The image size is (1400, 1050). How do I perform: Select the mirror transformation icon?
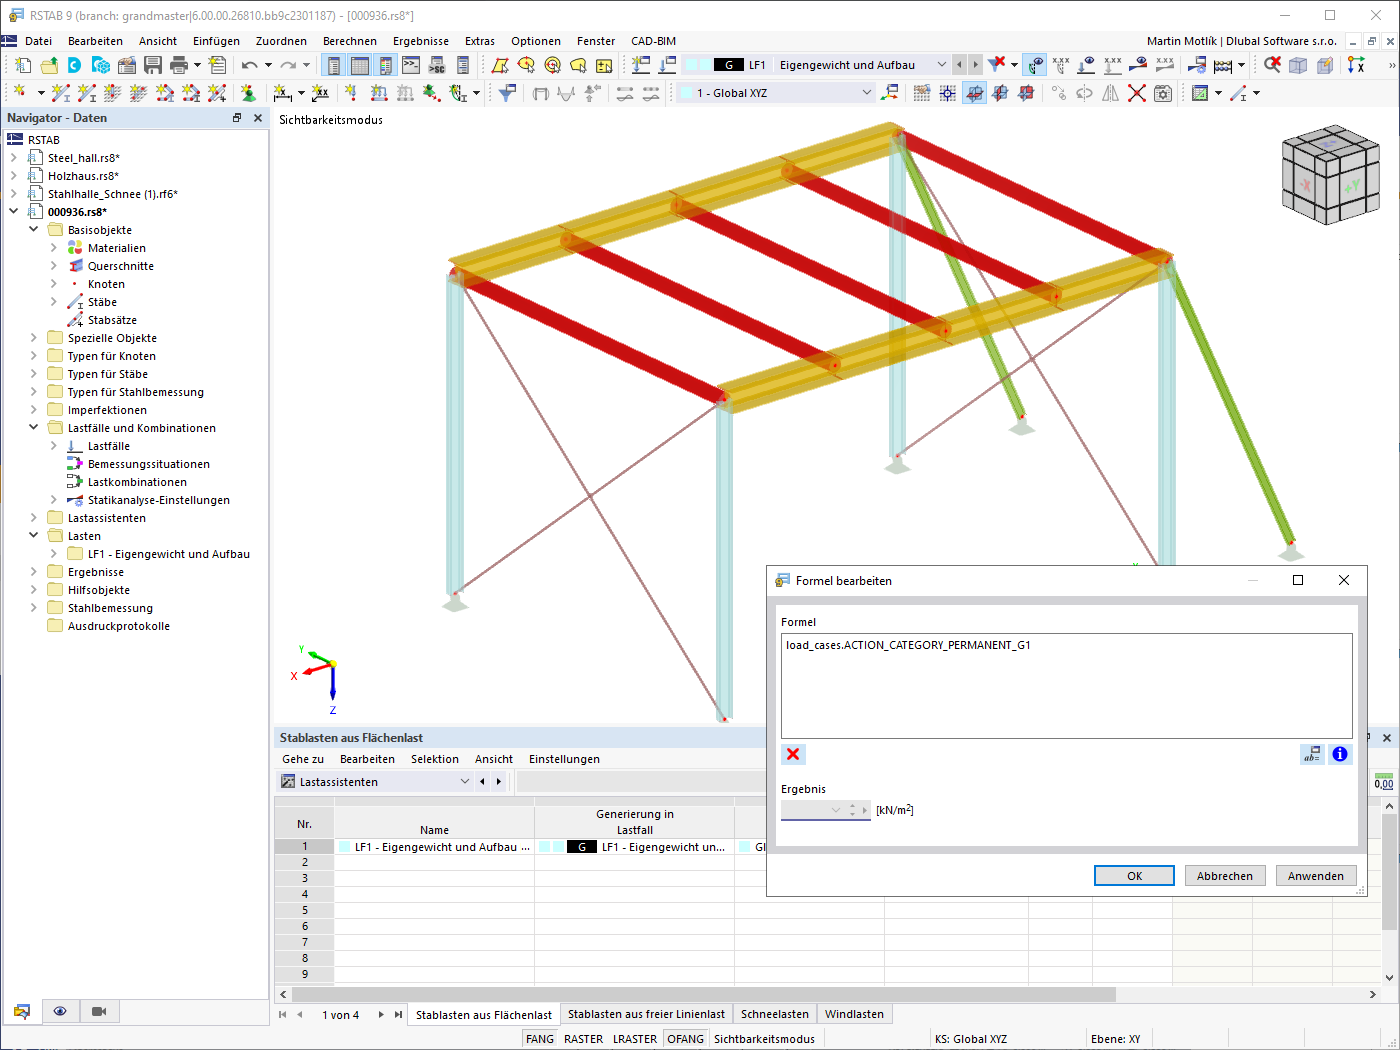click(1110, 93)
